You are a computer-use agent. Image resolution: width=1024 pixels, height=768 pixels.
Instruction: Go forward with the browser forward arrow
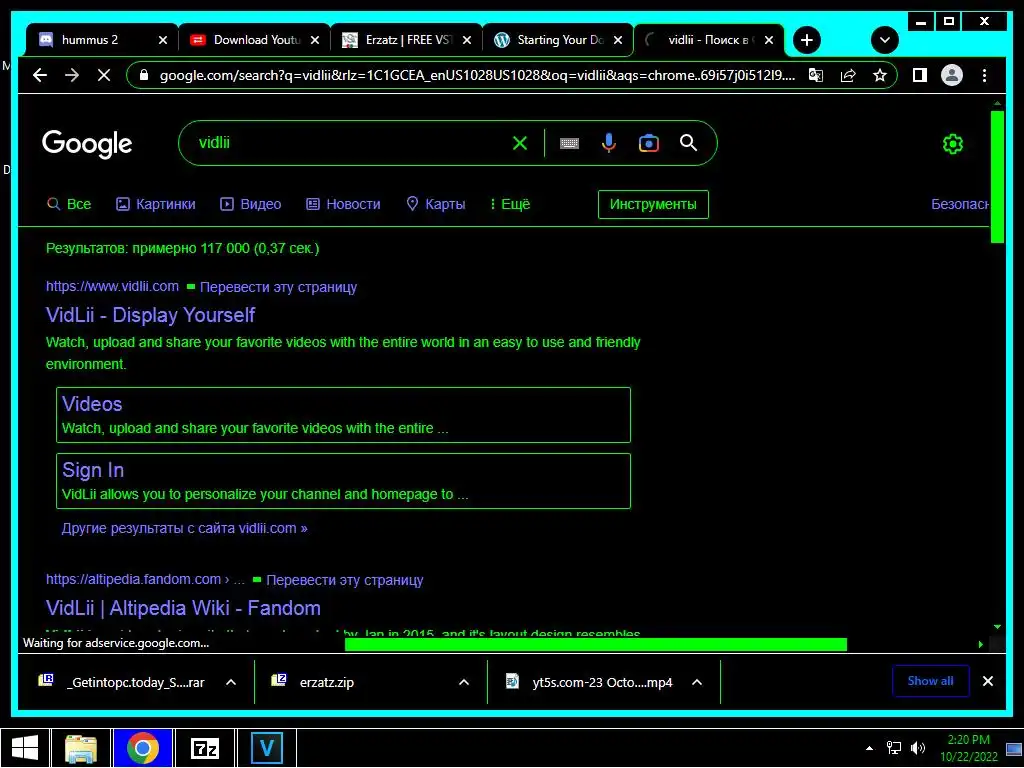pyautogui.click(x=72, y=75)
